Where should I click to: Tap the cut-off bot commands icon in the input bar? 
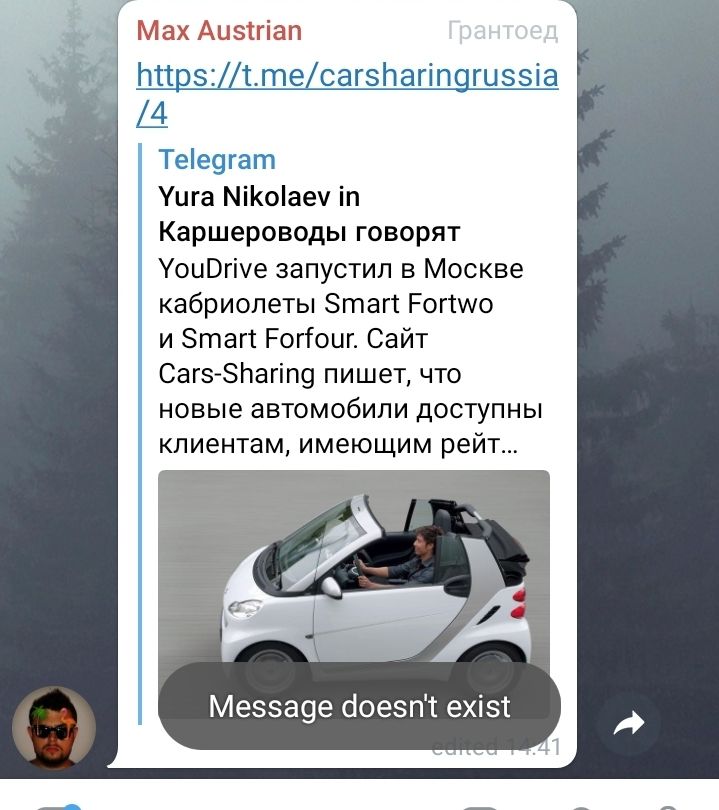coord(478,807)
